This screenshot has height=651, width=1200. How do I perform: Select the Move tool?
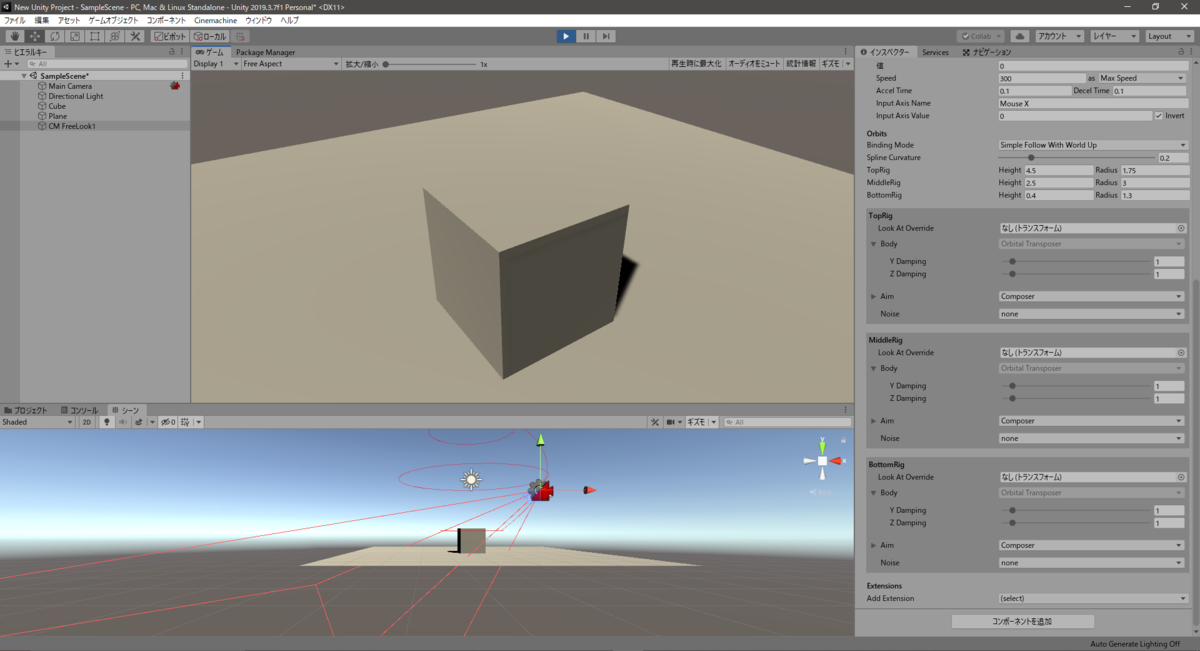click(35, 36)
